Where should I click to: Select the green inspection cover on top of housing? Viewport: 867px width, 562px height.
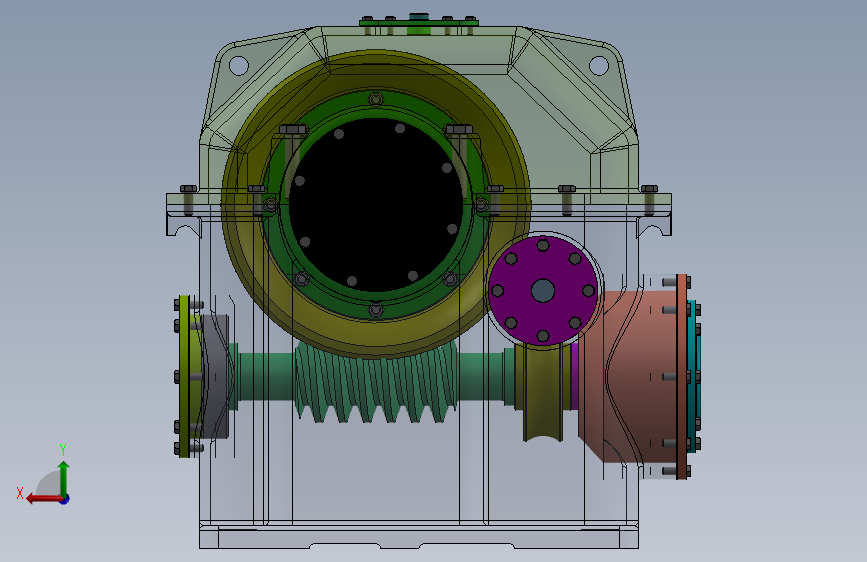(419, 22)
